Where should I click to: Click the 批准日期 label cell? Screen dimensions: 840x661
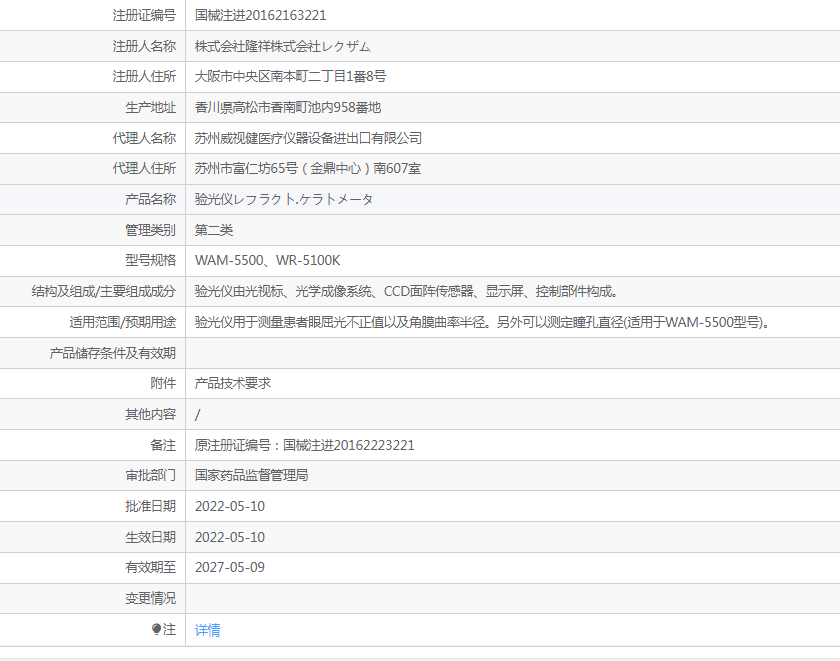tap(93, 506)
